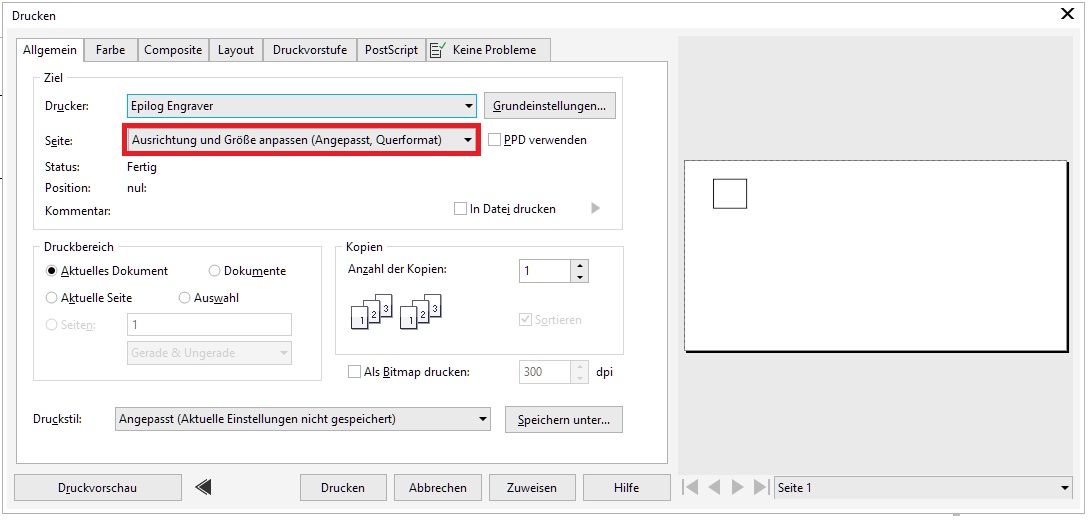Go to first preview page icon
This screenshot has width=1088, height=521.
tap(690, 487)
